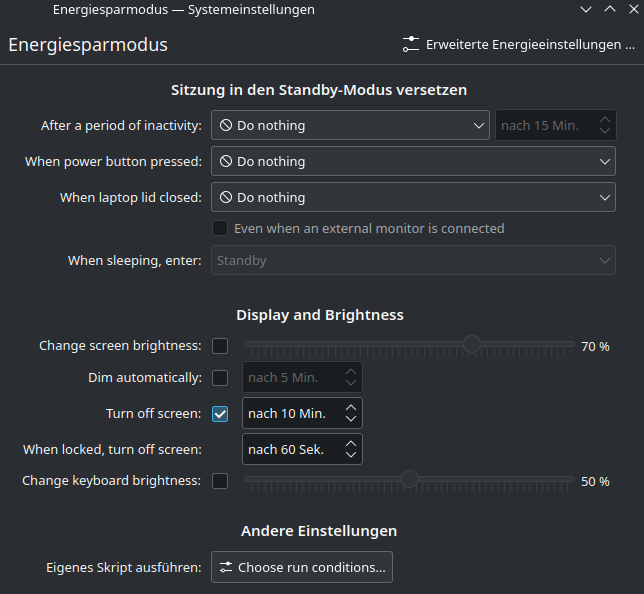
Task: Click the nach 60 Sek. input field
Action: tap(290, 450)
